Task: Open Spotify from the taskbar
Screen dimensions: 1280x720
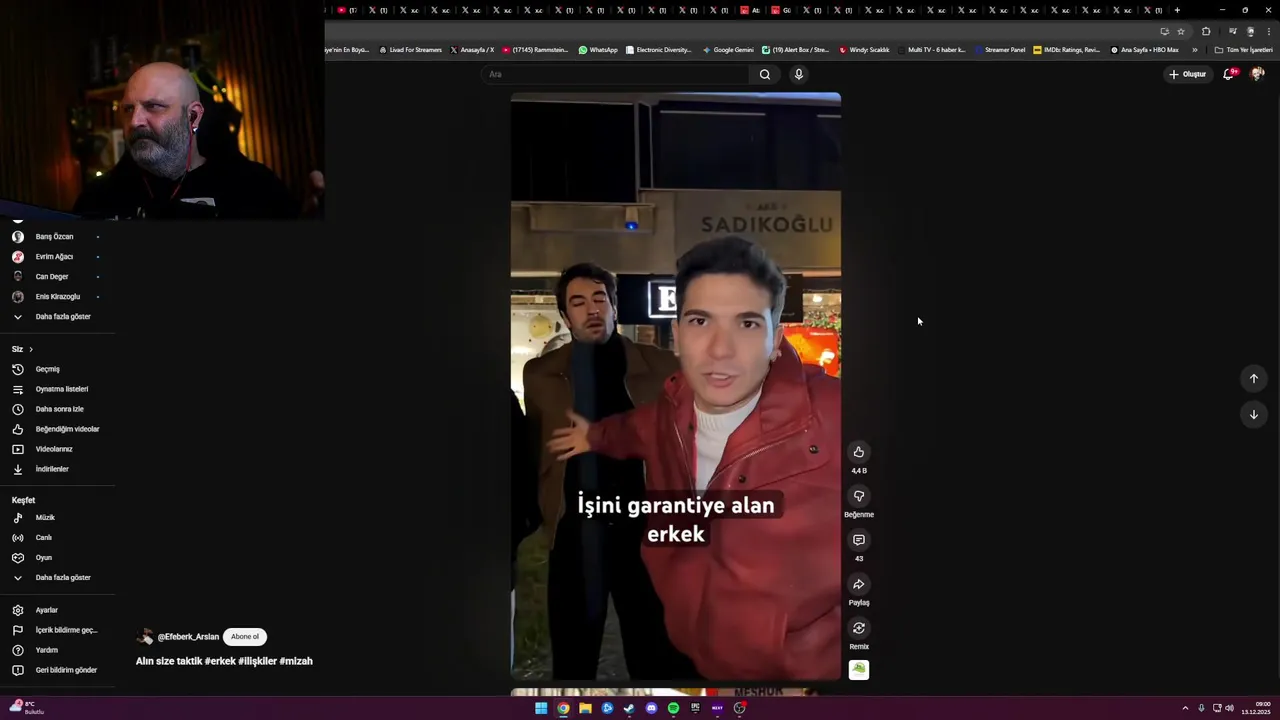Action: [x=673, y=708]
